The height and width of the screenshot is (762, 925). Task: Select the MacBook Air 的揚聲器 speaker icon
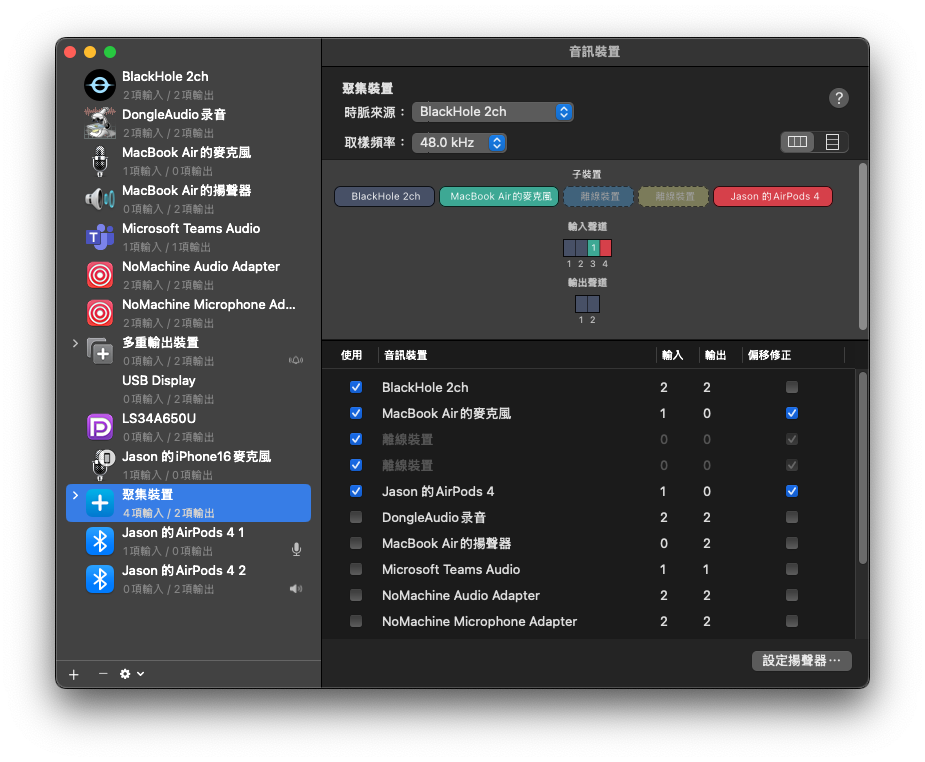tap(100, 199)
